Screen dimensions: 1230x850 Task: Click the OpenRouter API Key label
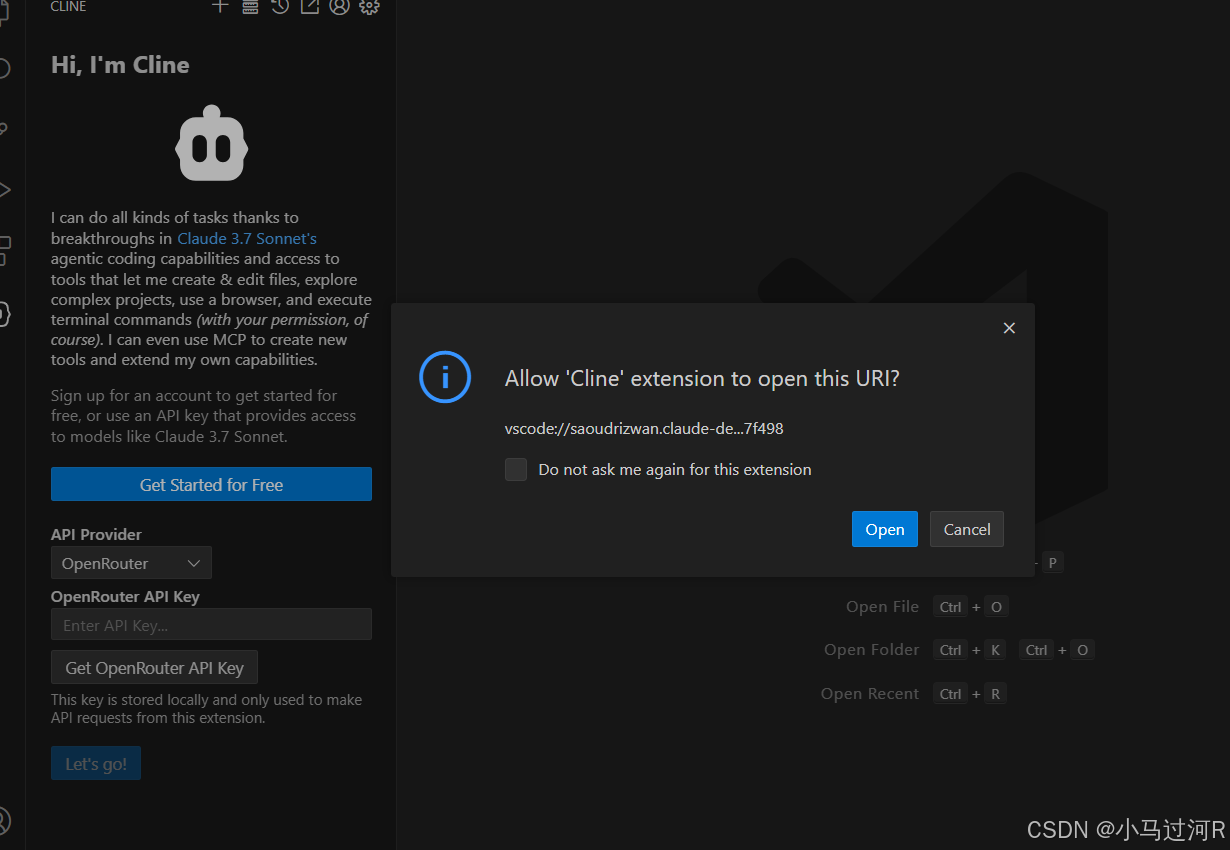coord(125,596)
